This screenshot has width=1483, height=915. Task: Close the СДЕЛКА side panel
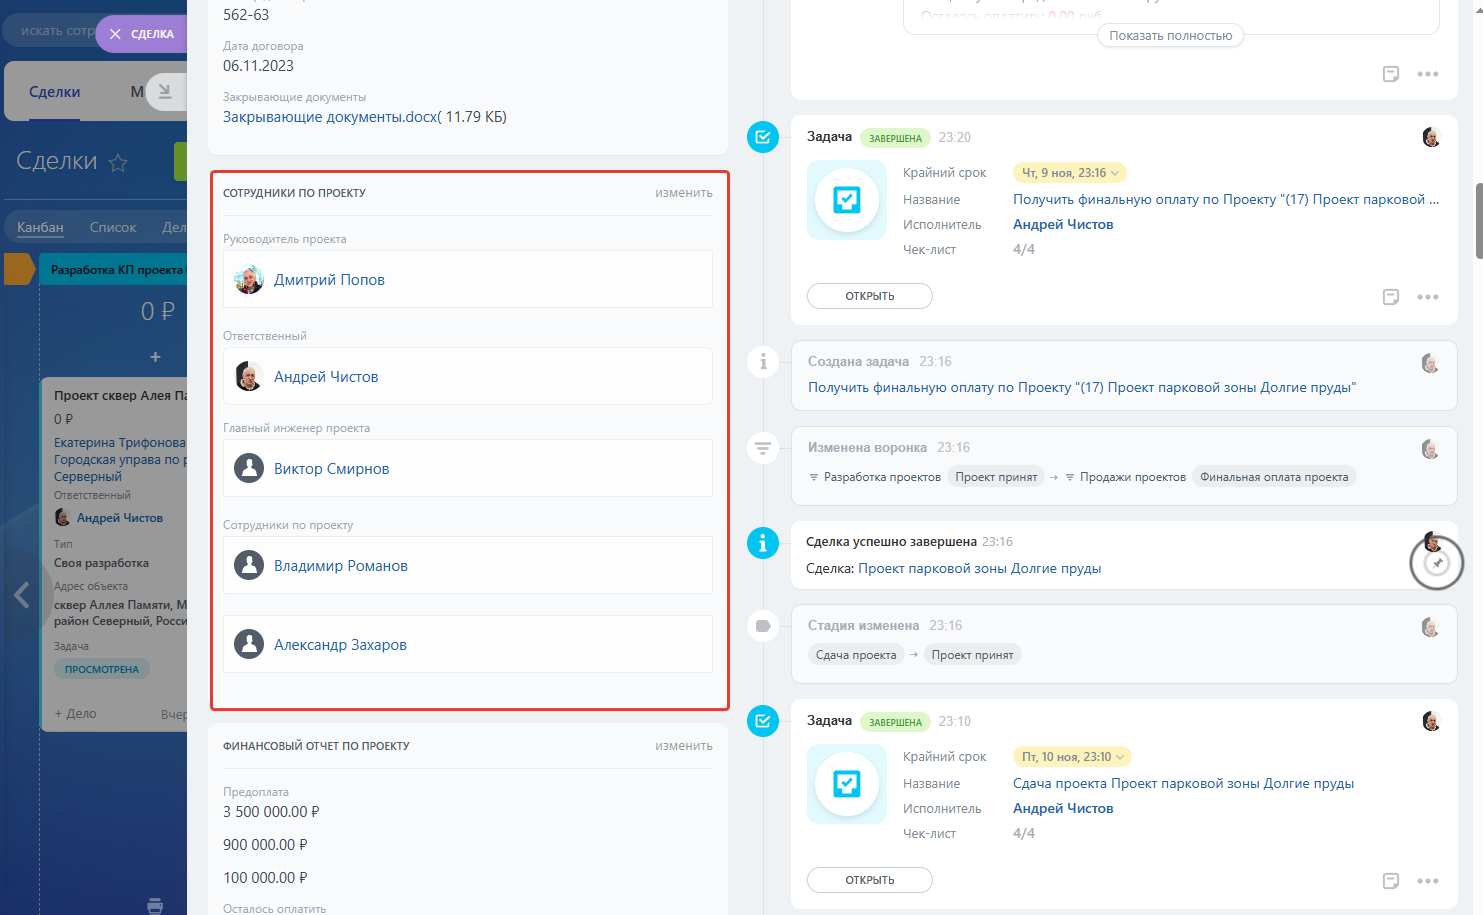(116, 34)
